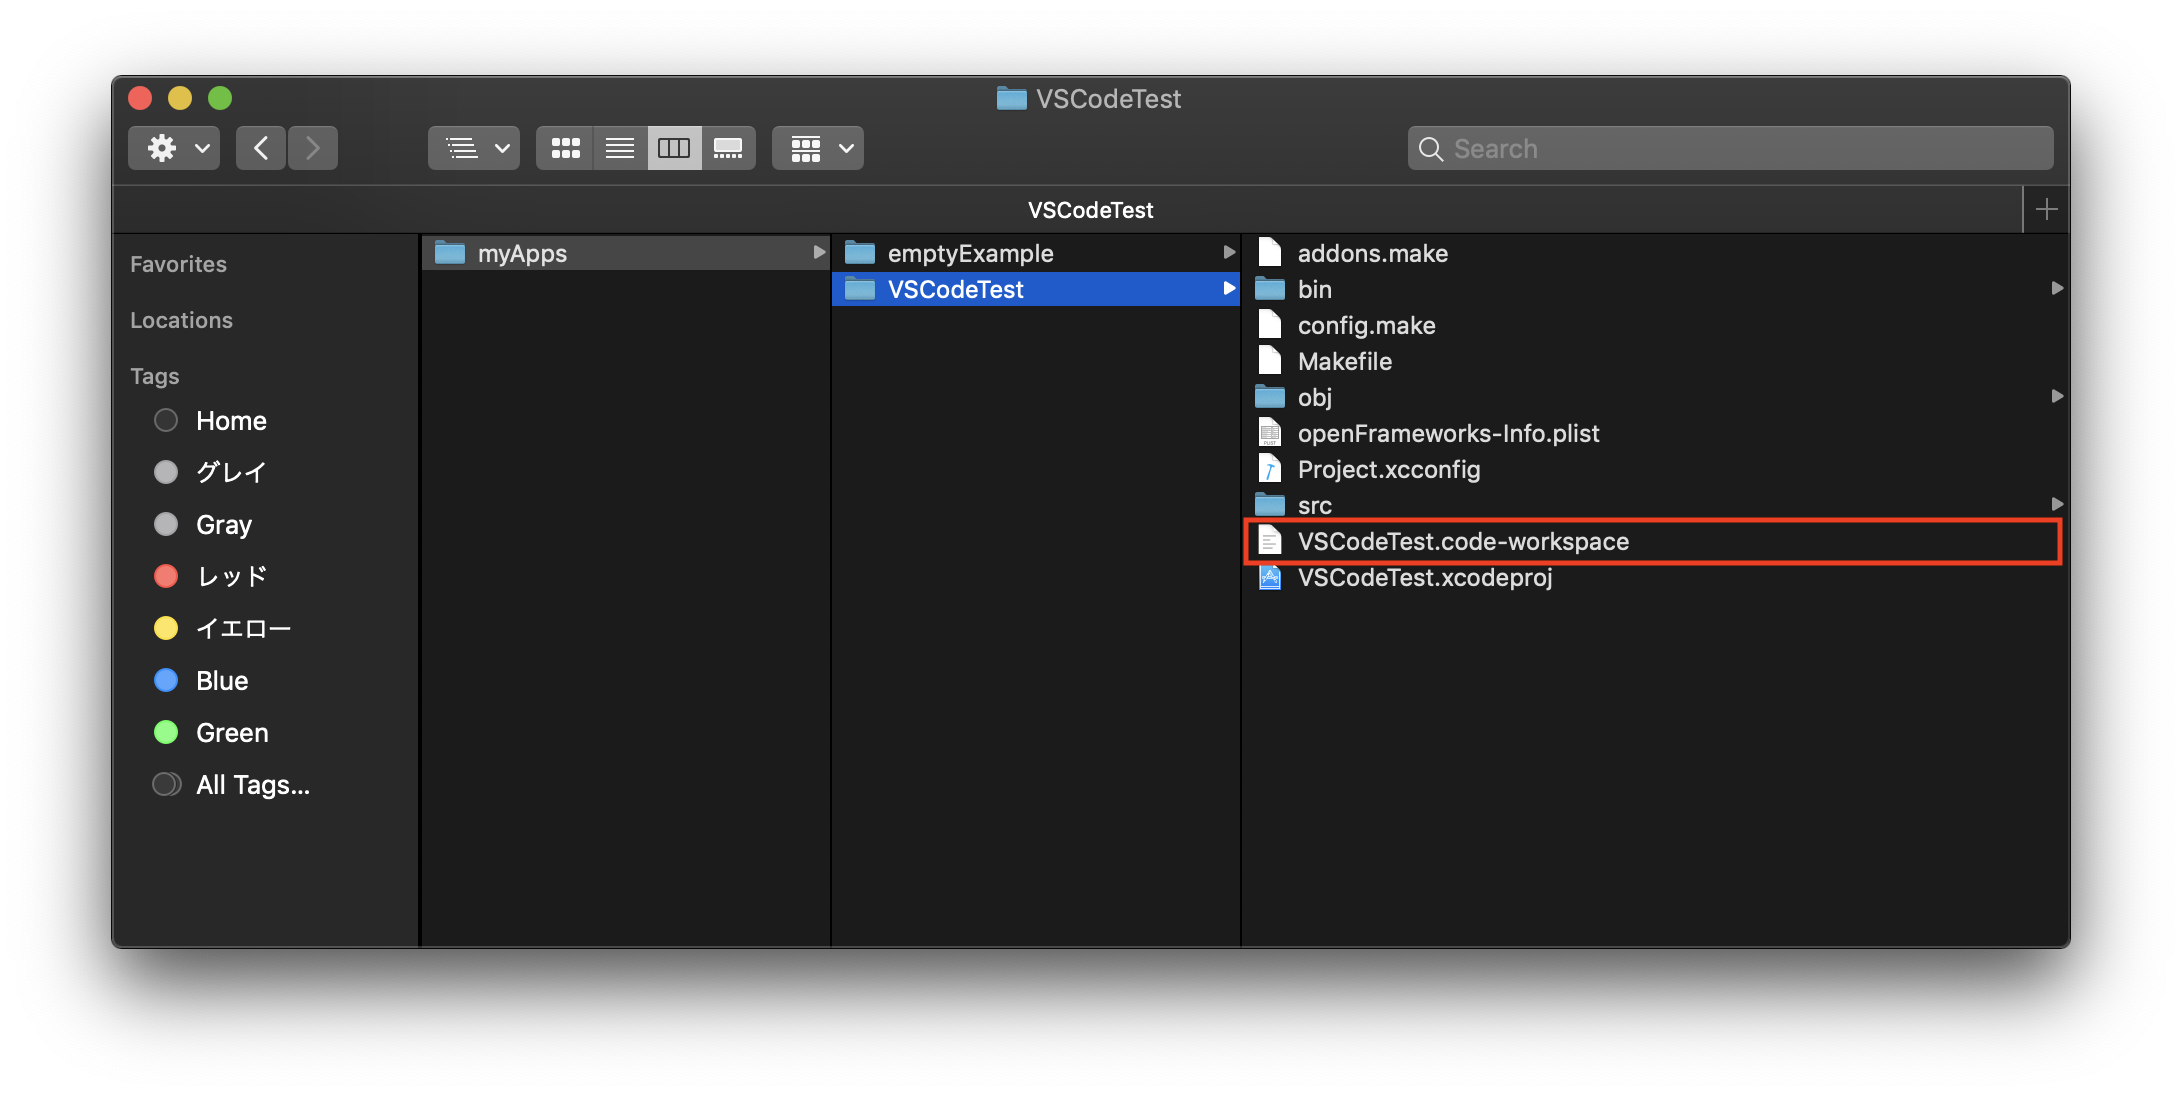Select VSCodeTest.xcodeproj in the file list
This screenshot has height=1096, width=2182.
[1426, 577]
